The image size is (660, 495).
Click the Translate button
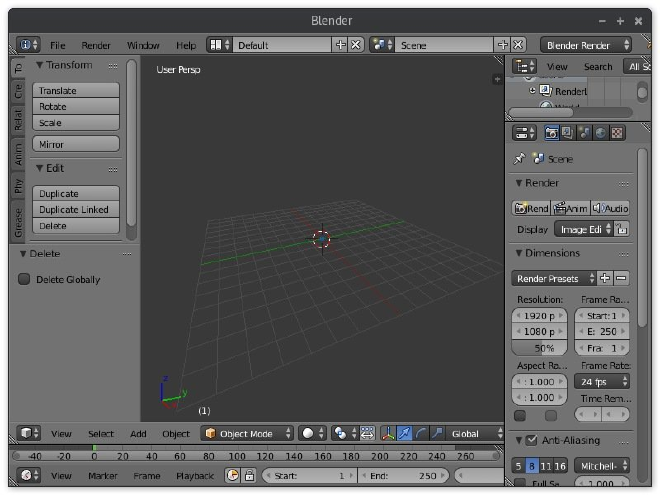(x=76, y=90)
